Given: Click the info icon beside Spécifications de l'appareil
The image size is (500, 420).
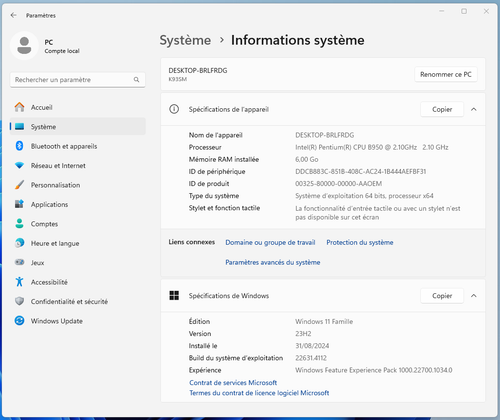Looking at the screenshot, I should pos(174,109).
